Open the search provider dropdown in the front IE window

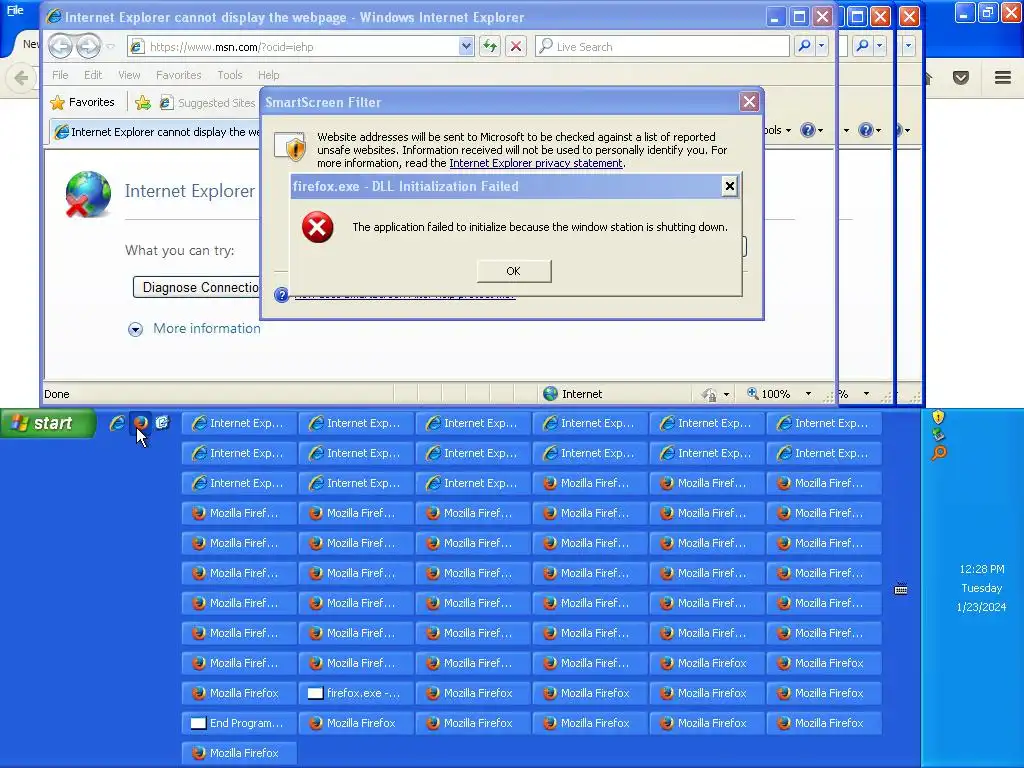tap(822, 46)
